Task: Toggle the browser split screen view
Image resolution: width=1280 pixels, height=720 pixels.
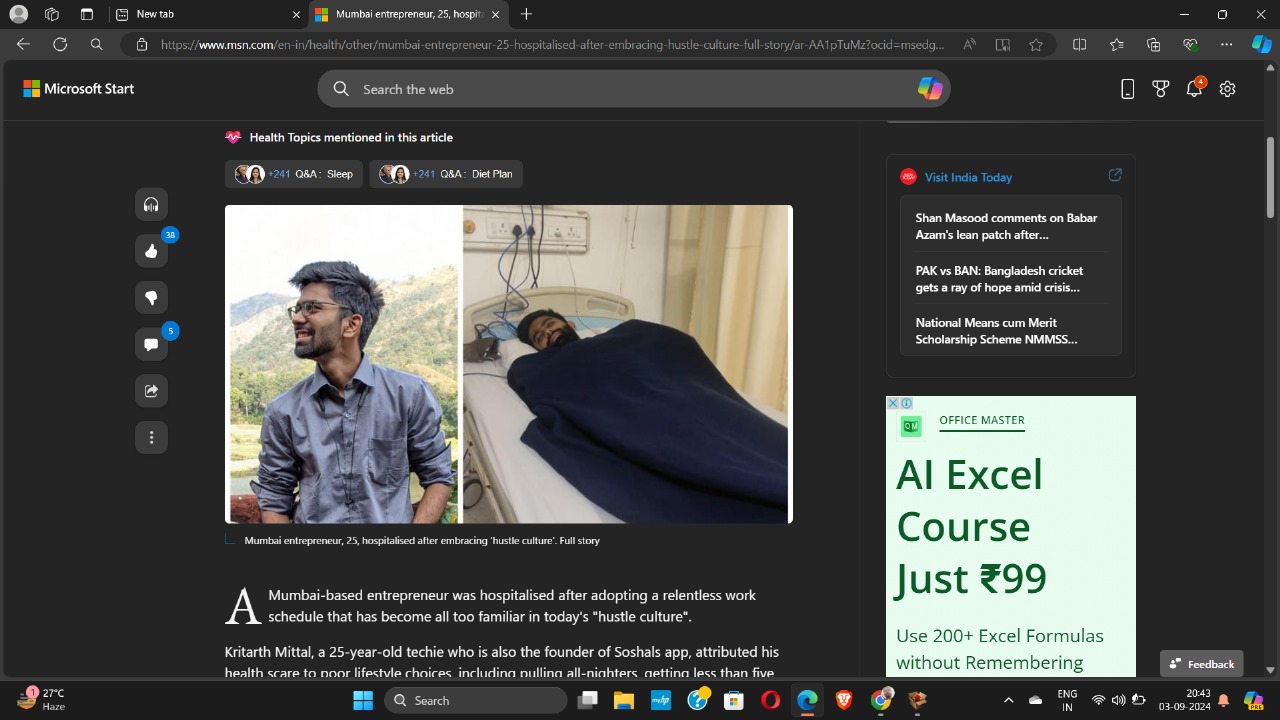Action: pyautogui.click(x=1079, y=44)
